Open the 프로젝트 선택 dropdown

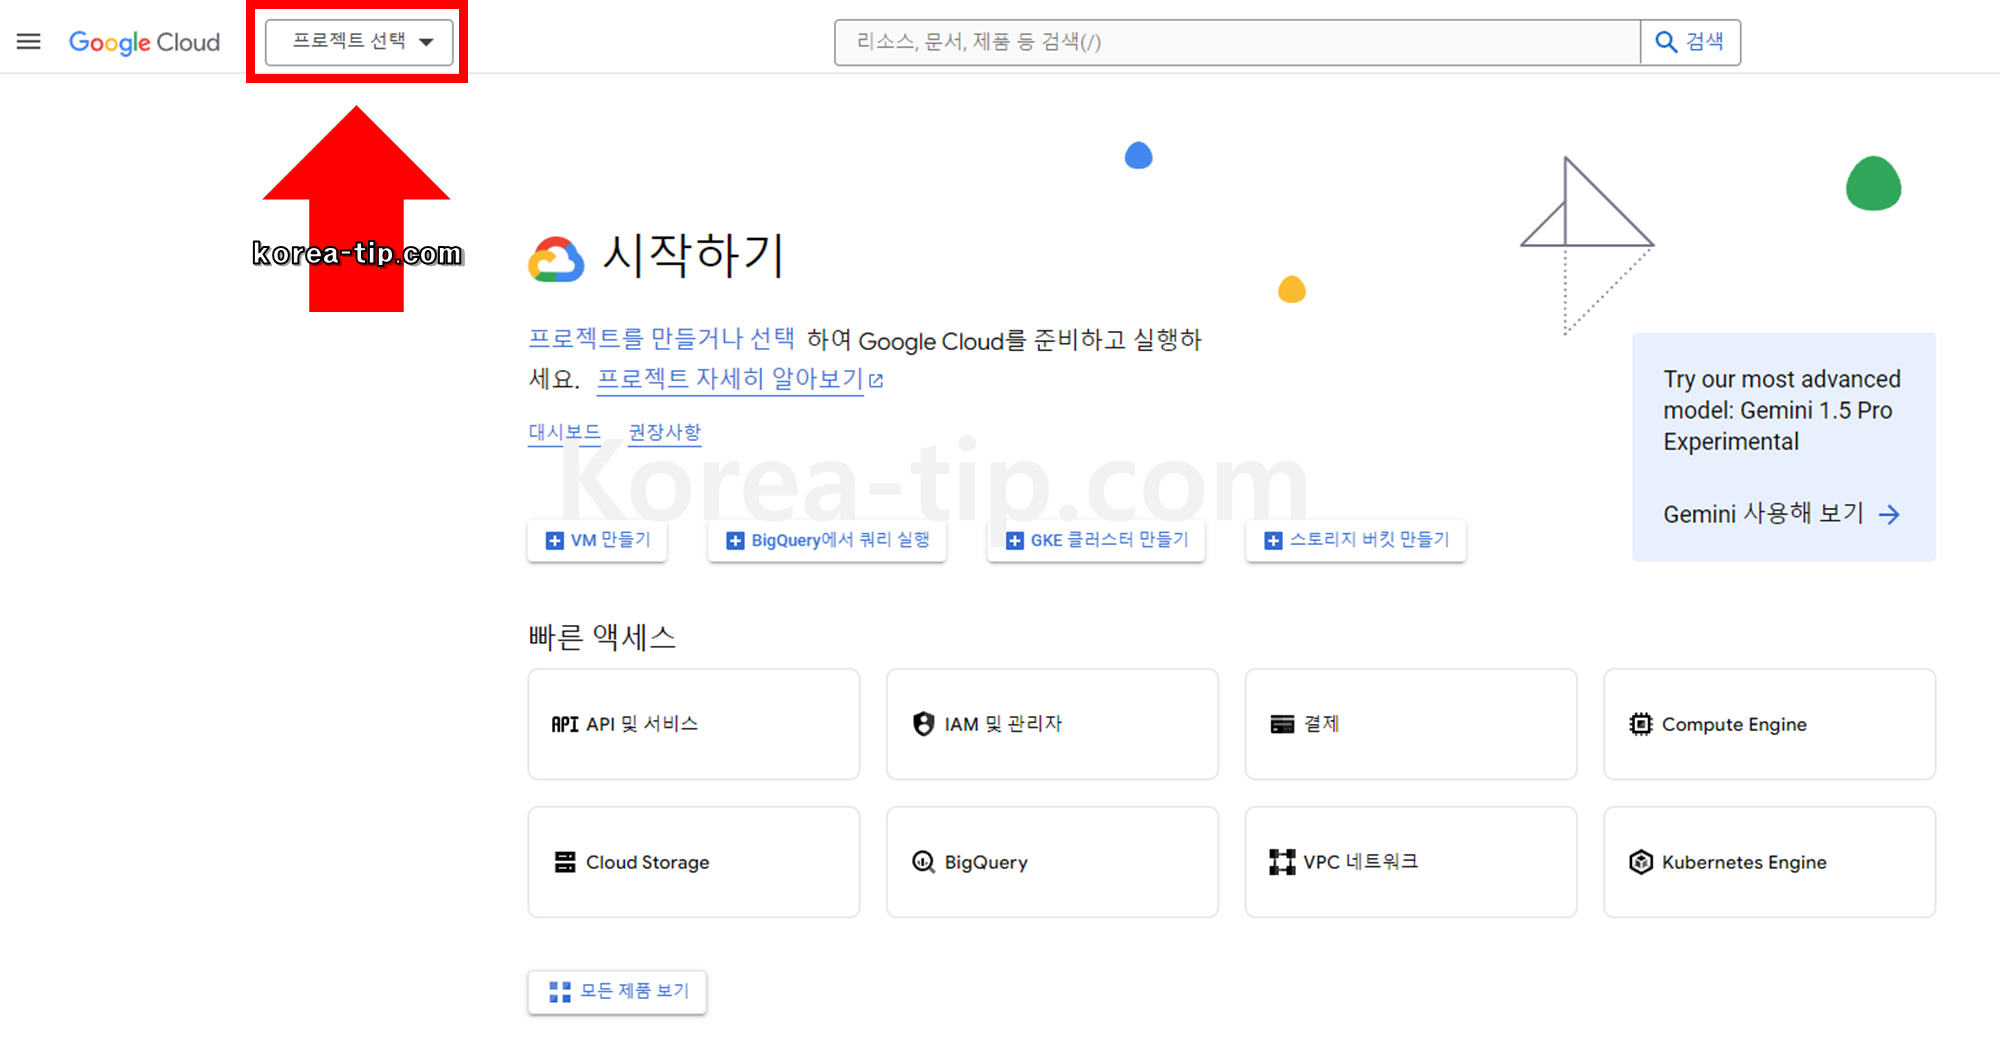357,42
